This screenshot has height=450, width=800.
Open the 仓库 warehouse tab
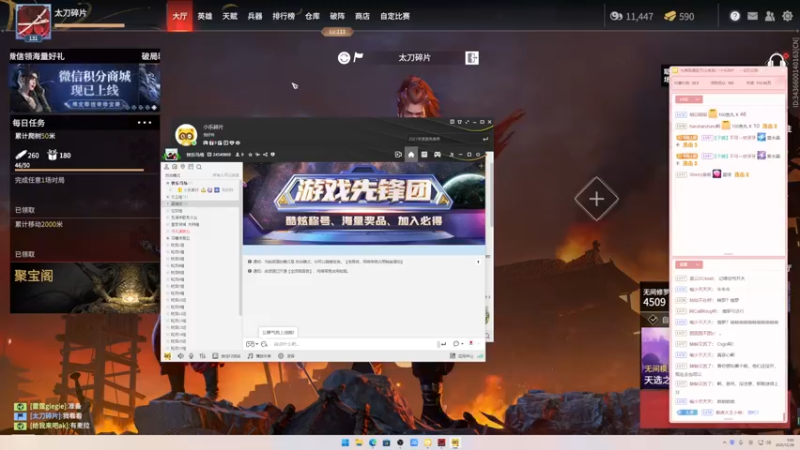point(312,16)
